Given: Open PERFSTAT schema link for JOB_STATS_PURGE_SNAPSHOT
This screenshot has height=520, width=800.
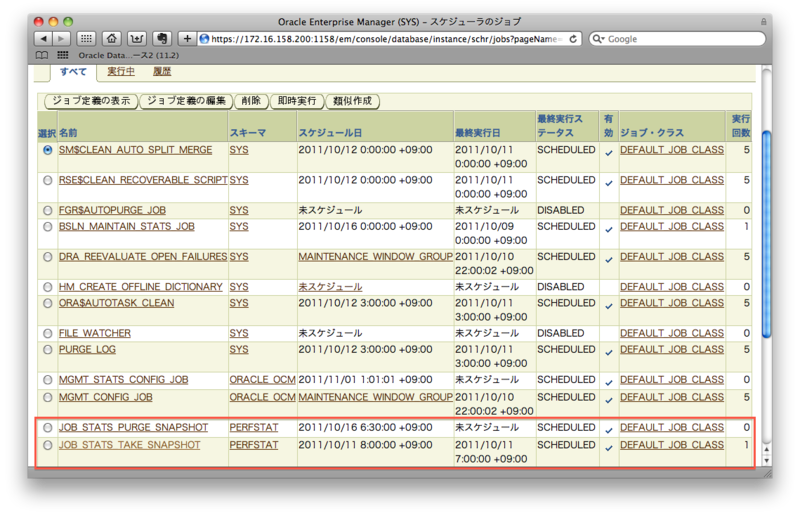Looking at the screenshot, I should [x=254, y=428].
